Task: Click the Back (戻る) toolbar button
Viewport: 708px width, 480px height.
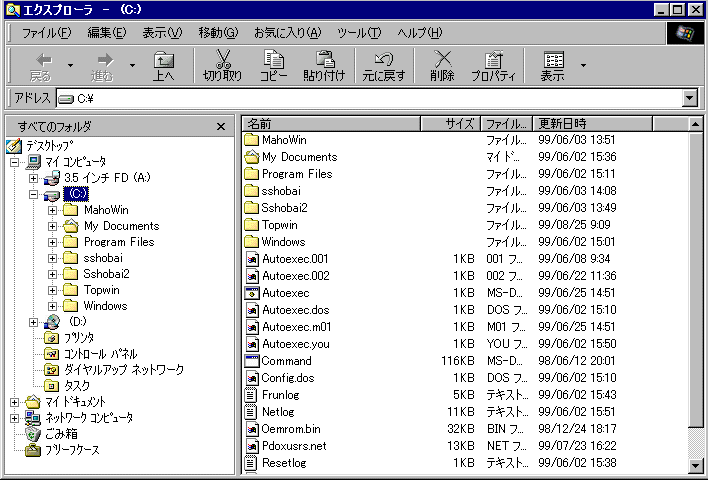Action: pyautogui.click(x=40, y=66)
